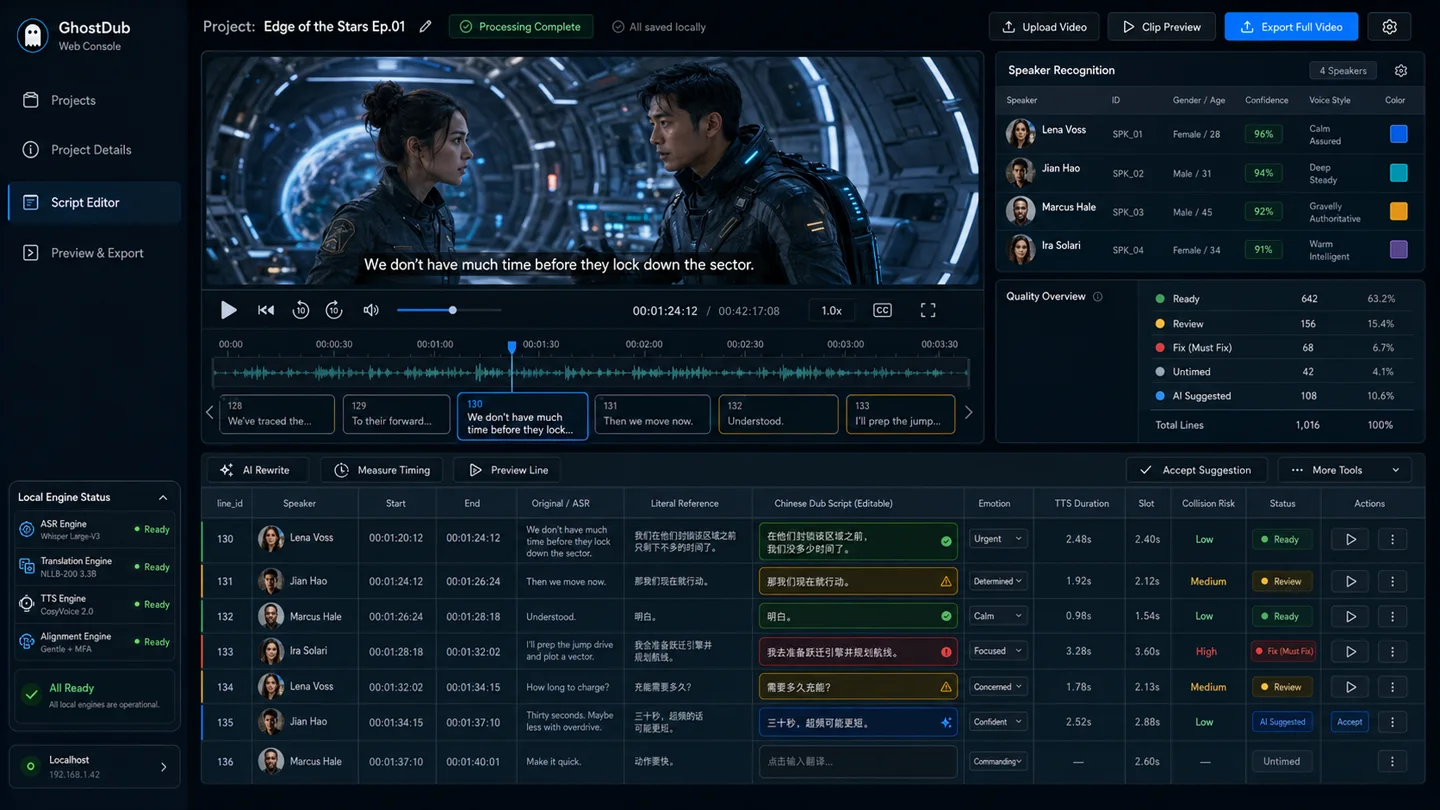This screenshot has width=1440, height=810.
Task: Open Speaker Recognition settings gear
Action: [x=1401, y=71]
